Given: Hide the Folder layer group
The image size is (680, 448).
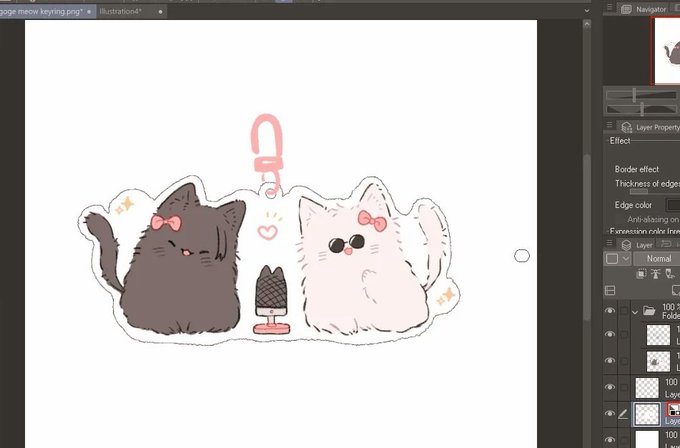Looking at the screenshot, I should [610, 311].
